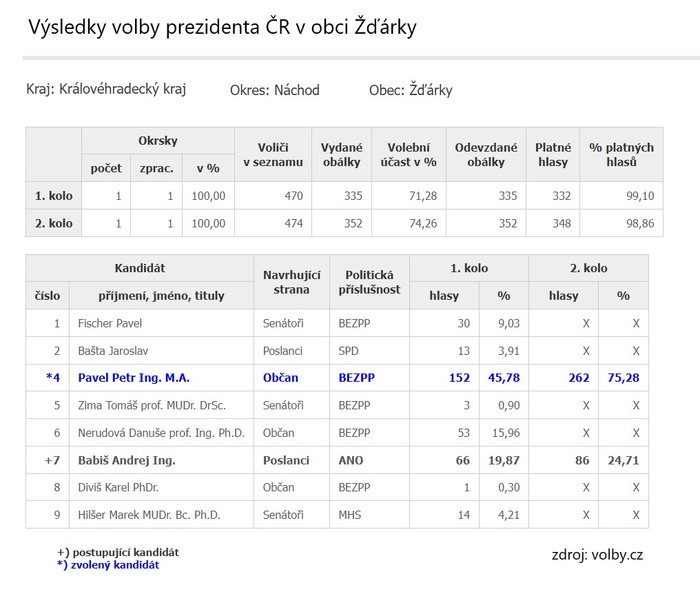Click the zvolený kandidát legend entry
The image size is (700, 594).
click(x=108, y=565)
